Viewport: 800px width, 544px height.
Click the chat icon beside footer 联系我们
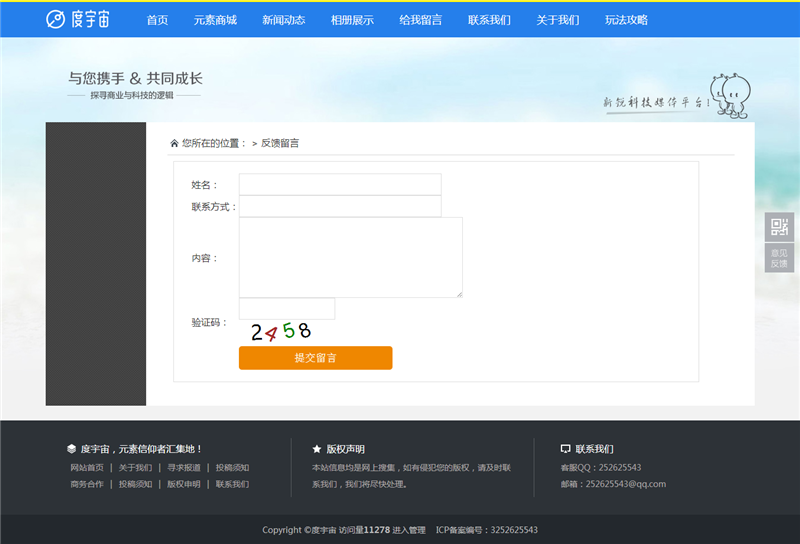point(566,449)
